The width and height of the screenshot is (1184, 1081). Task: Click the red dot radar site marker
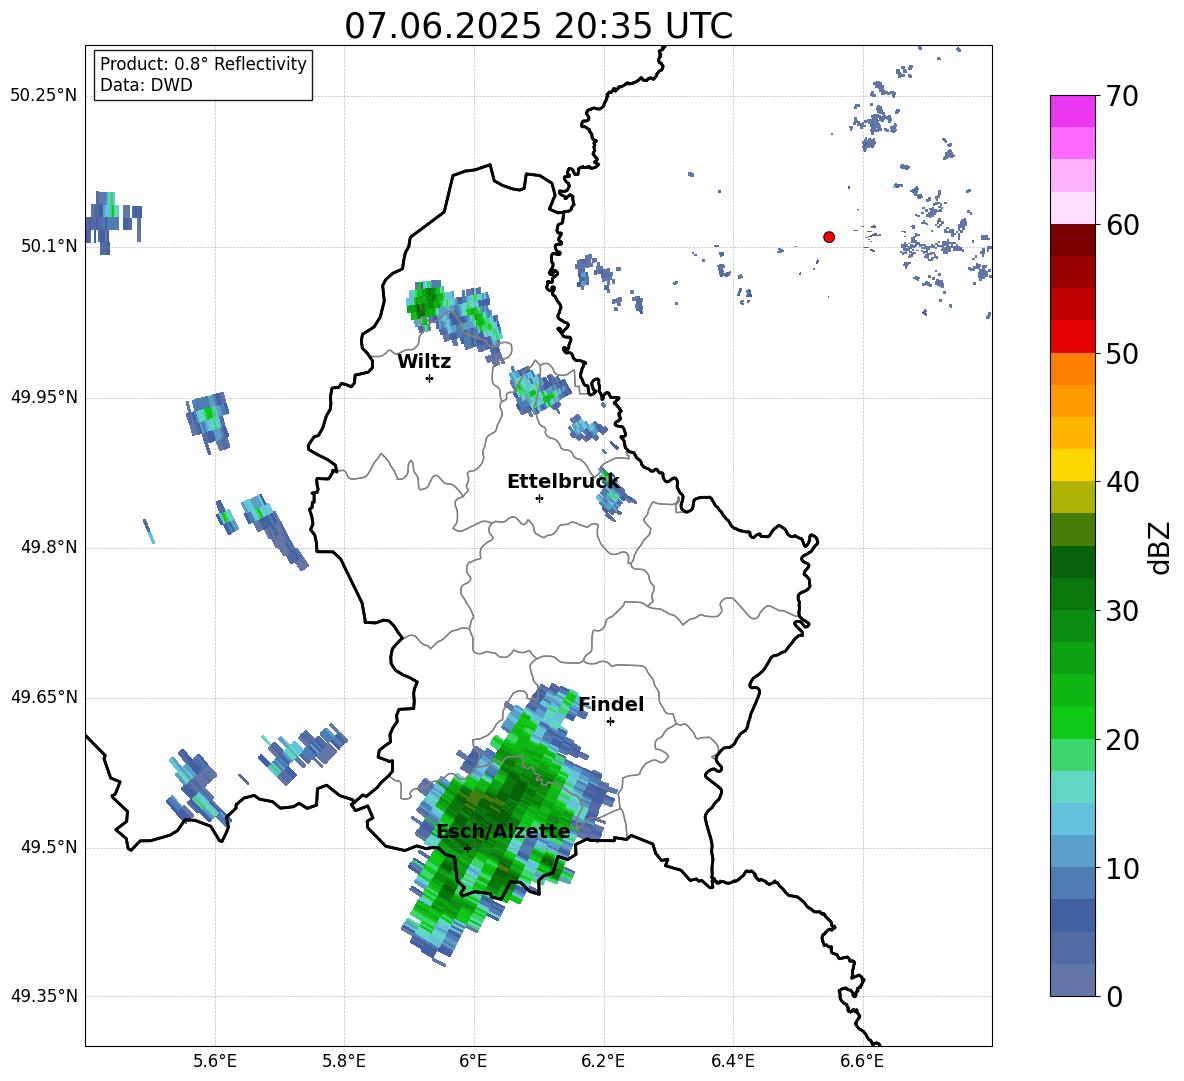(829, 237)
